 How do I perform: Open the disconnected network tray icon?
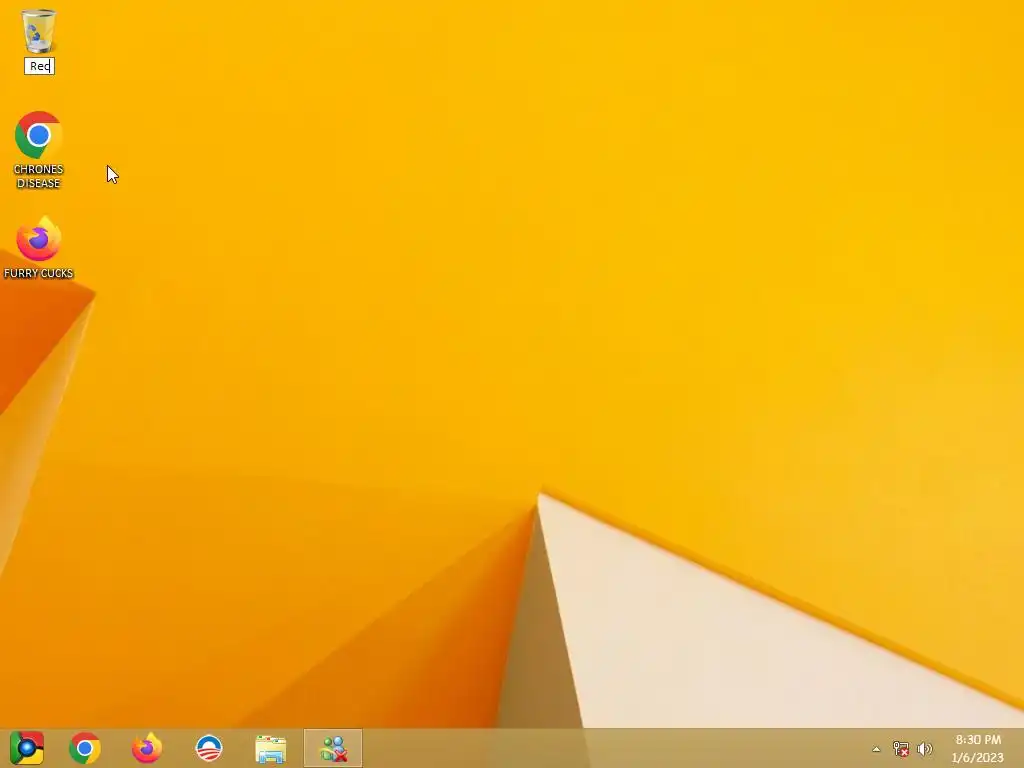[901, 749]
